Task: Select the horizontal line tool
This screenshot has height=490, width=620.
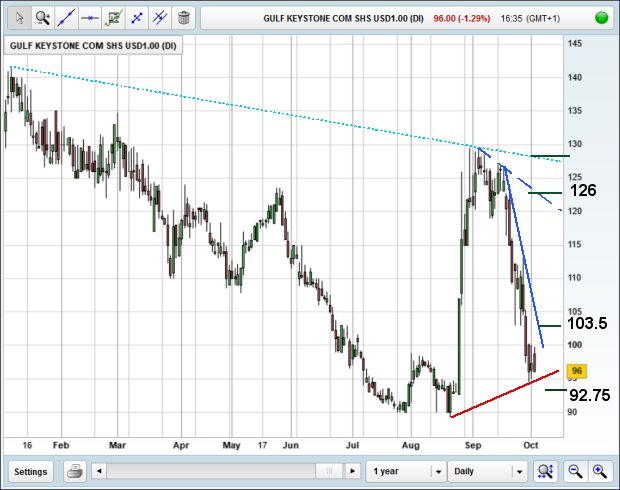Action: coord(90,18)
